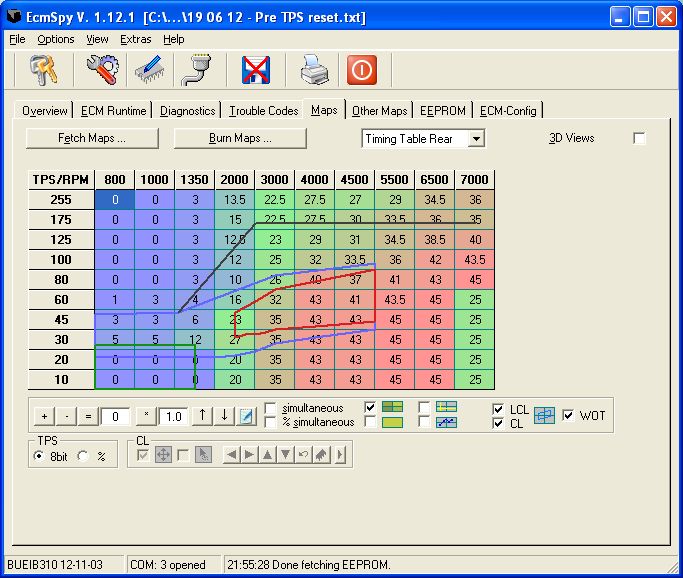The width and height of the screenshot is (683, 578).
Task: Click the printer icon
Action: pyautogui.click(x=315, y=70)
